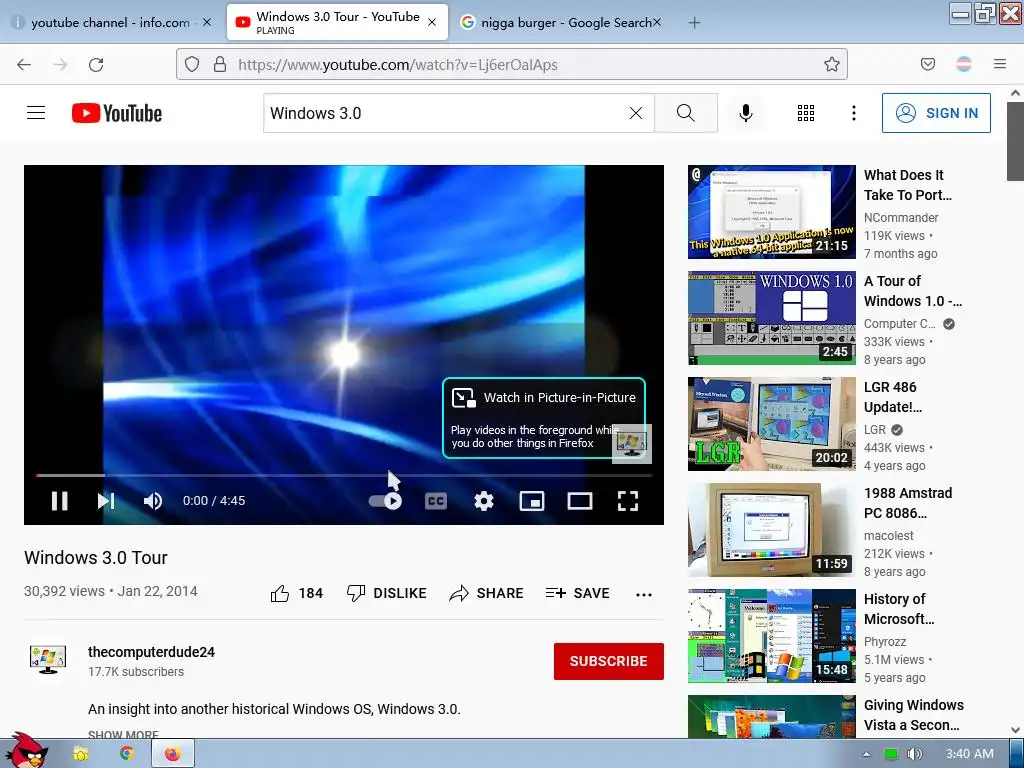Expand description with SHOW MORE
The height and width of the screenshot is (768, 1024).
(x=123, y=734)
